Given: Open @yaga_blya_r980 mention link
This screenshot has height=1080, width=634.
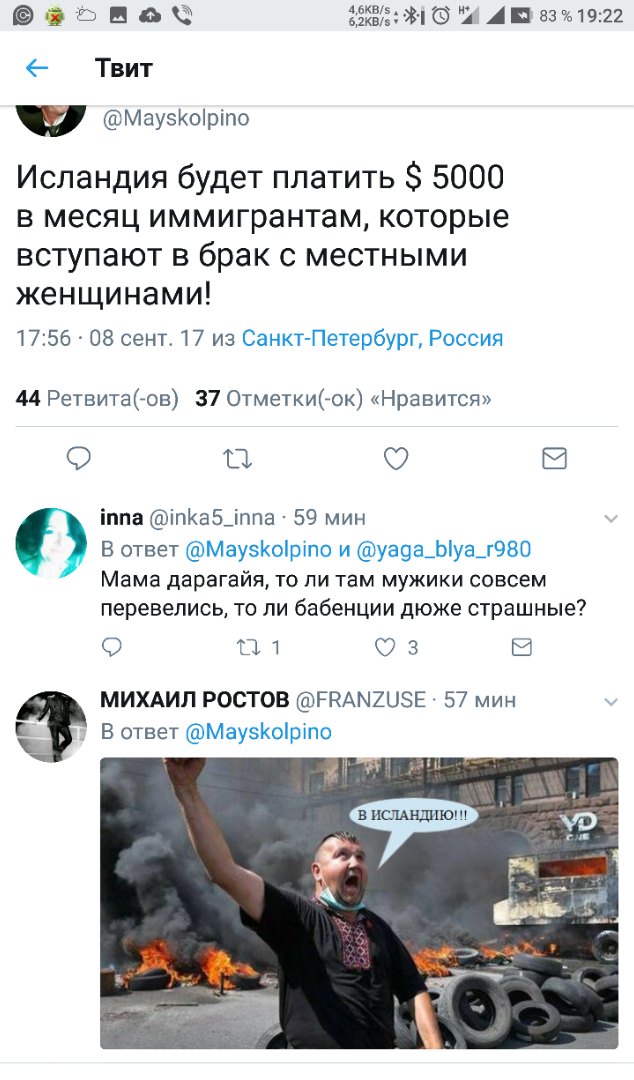Looking at the screenshot, I should click(x=444, y=549).
